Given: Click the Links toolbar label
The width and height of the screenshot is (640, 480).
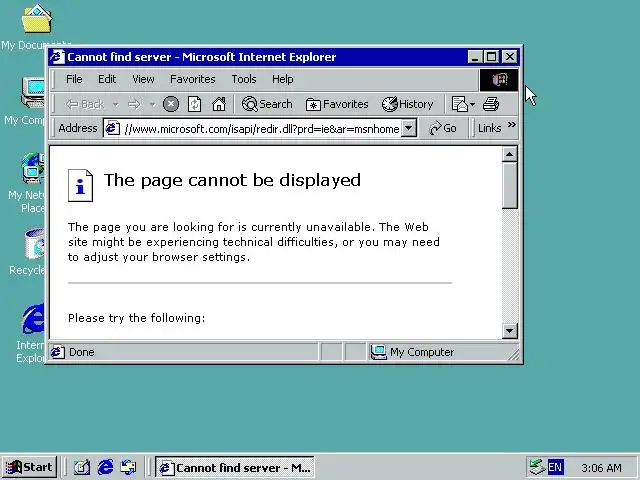Looking at the screenshot, I should tap(489, 128).
